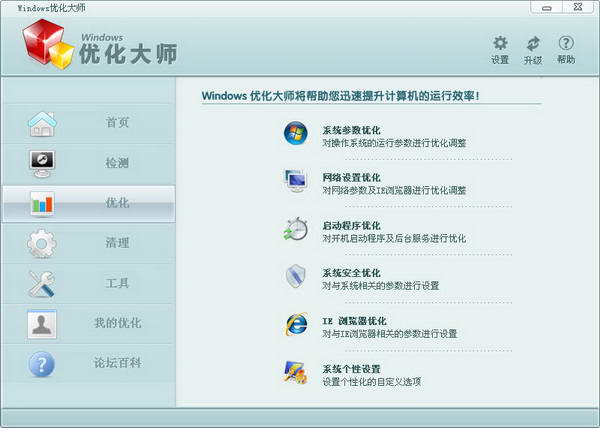Viewport: 600px width, 428px height.
Task: Click the 检测 monitor icon
Action: tap(42, 164)
